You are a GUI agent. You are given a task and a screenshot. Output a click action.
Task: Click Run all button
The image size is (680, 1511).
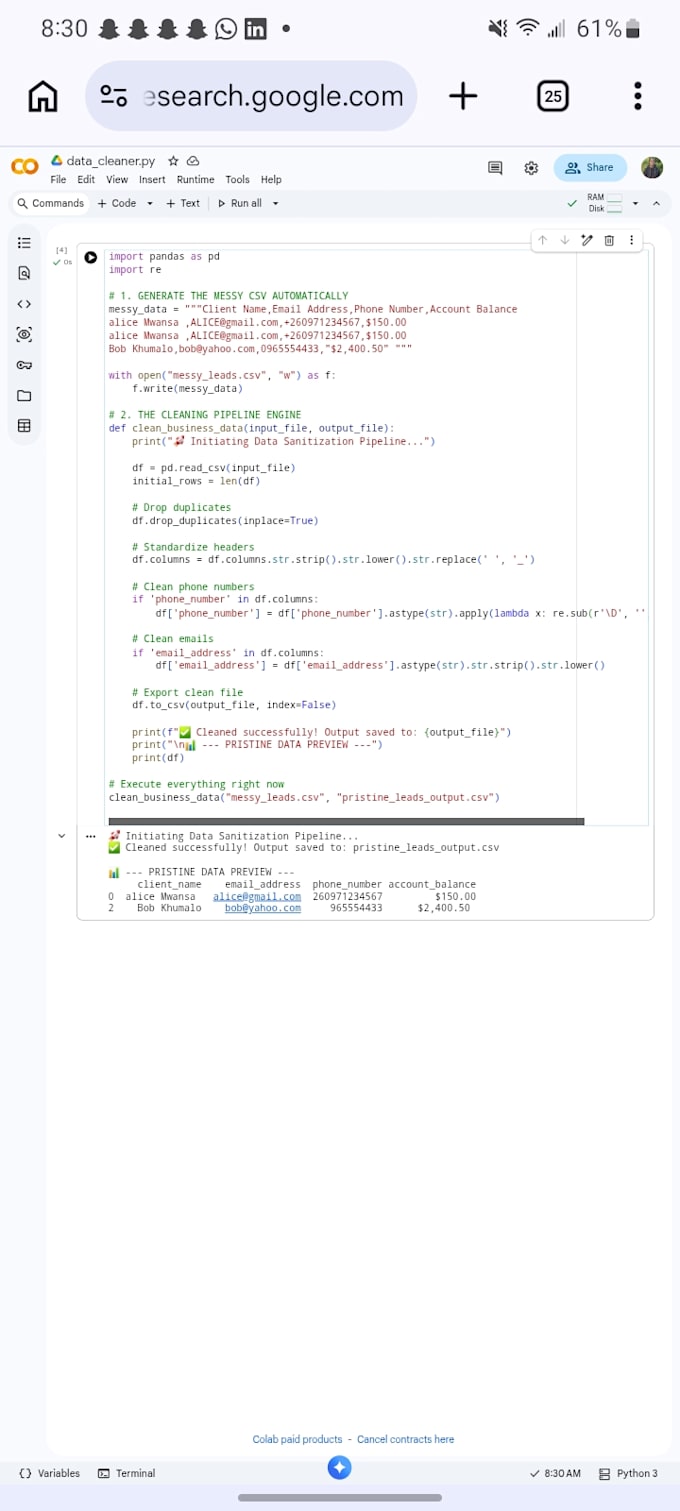[239, 203]
